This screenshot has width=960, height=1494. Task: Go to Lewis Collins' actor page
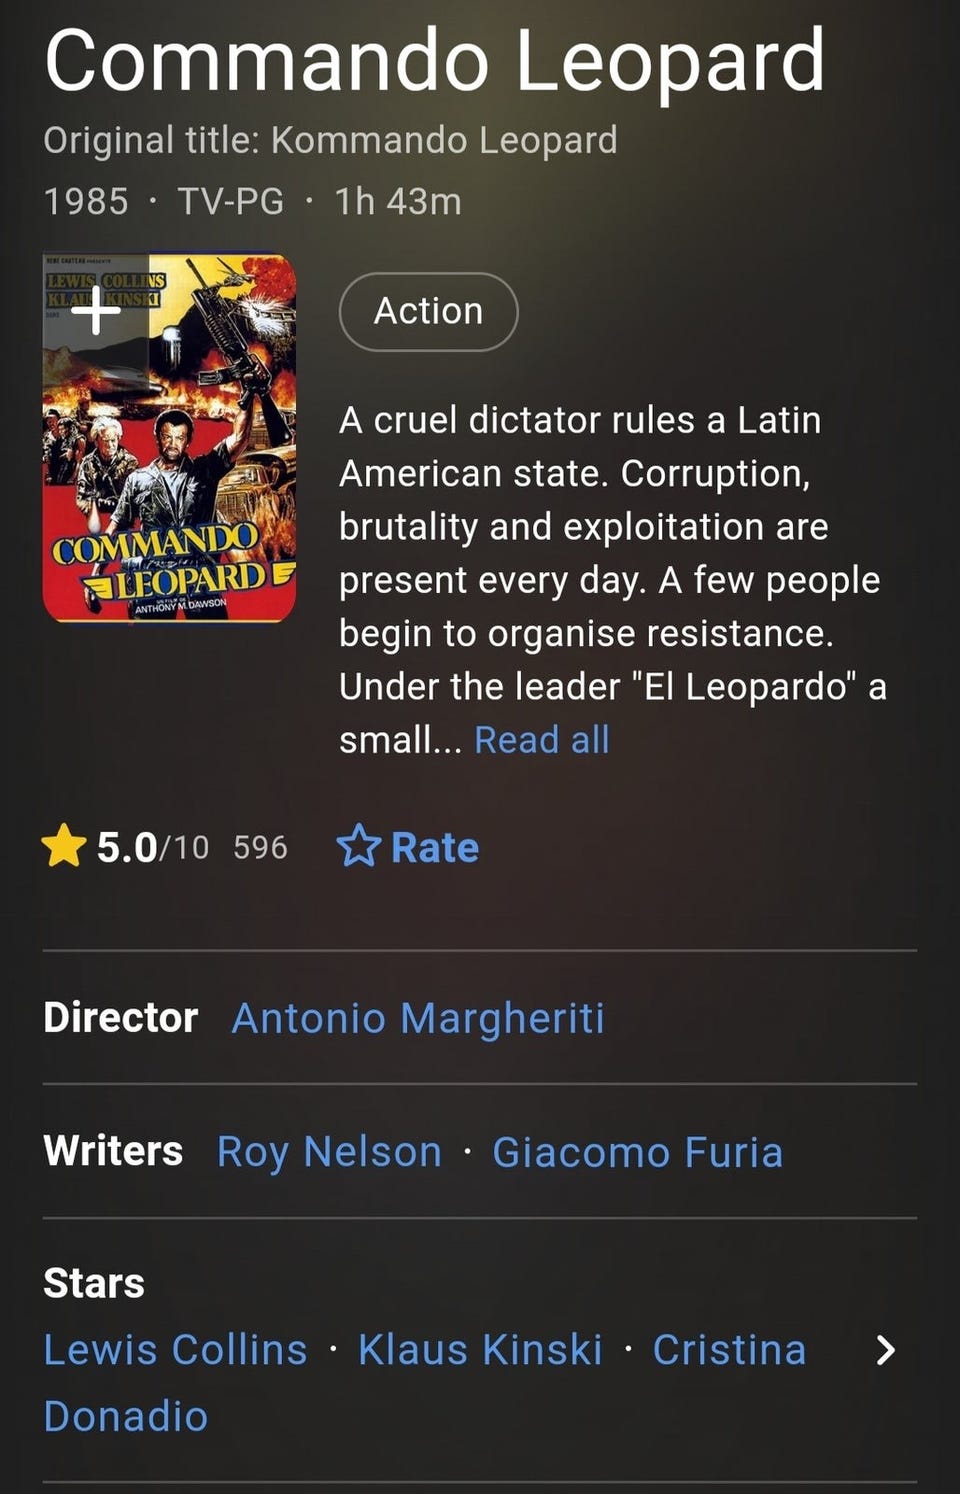click(175, 1350)
